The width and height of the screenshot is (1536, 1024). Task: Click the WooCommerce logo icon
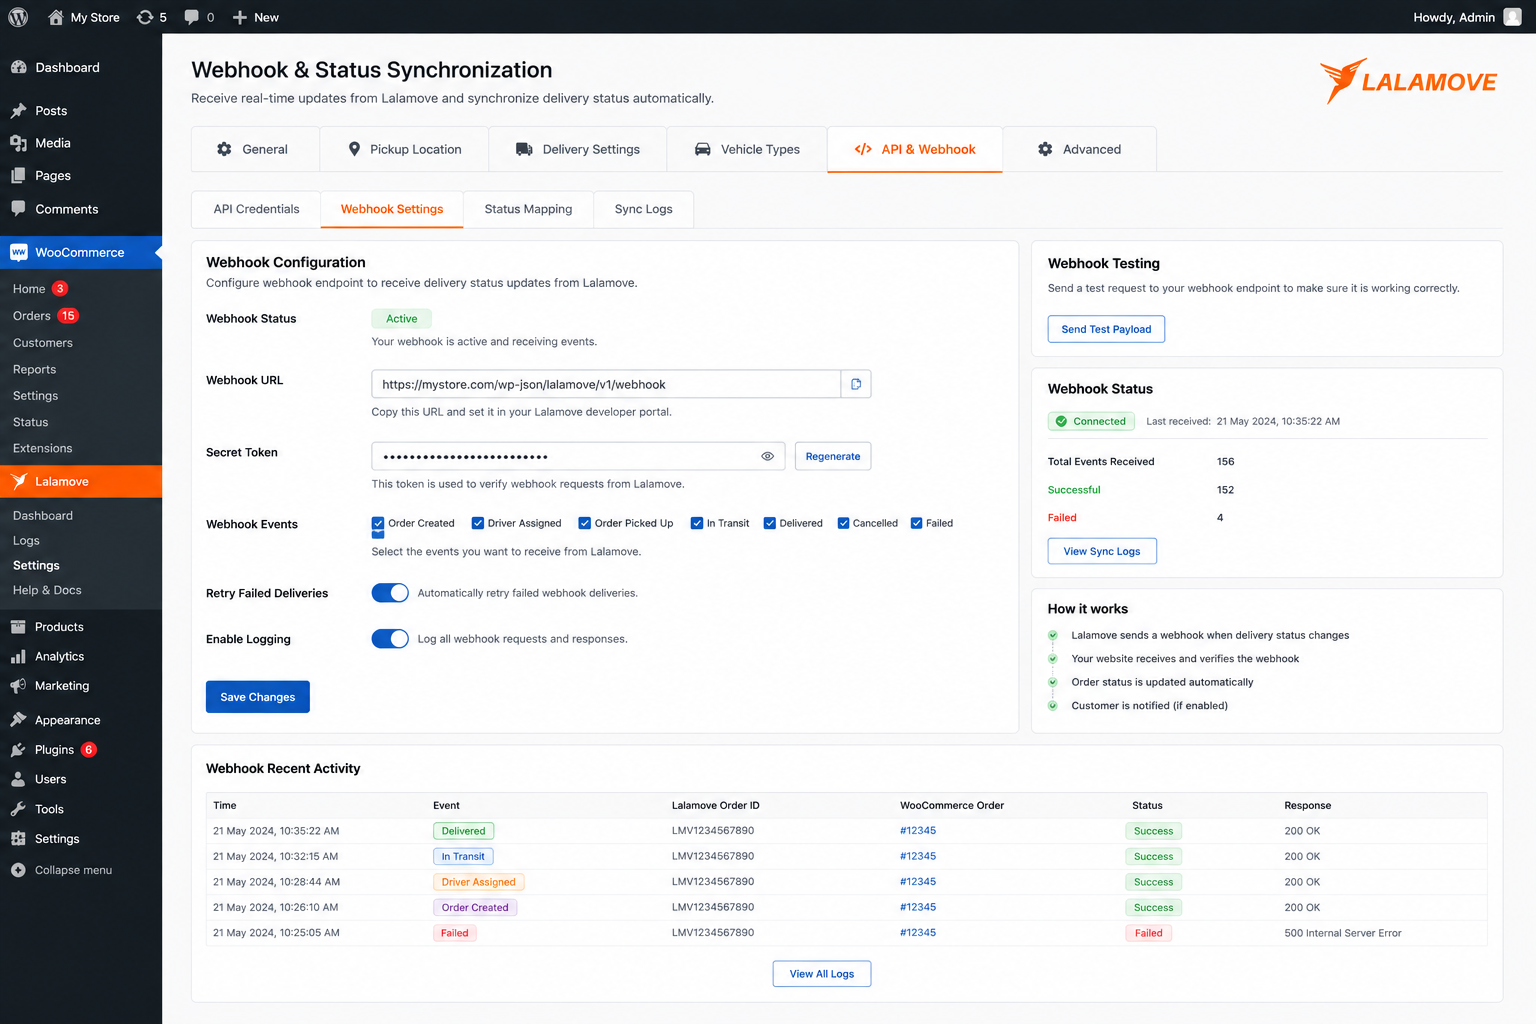[19, 253]
